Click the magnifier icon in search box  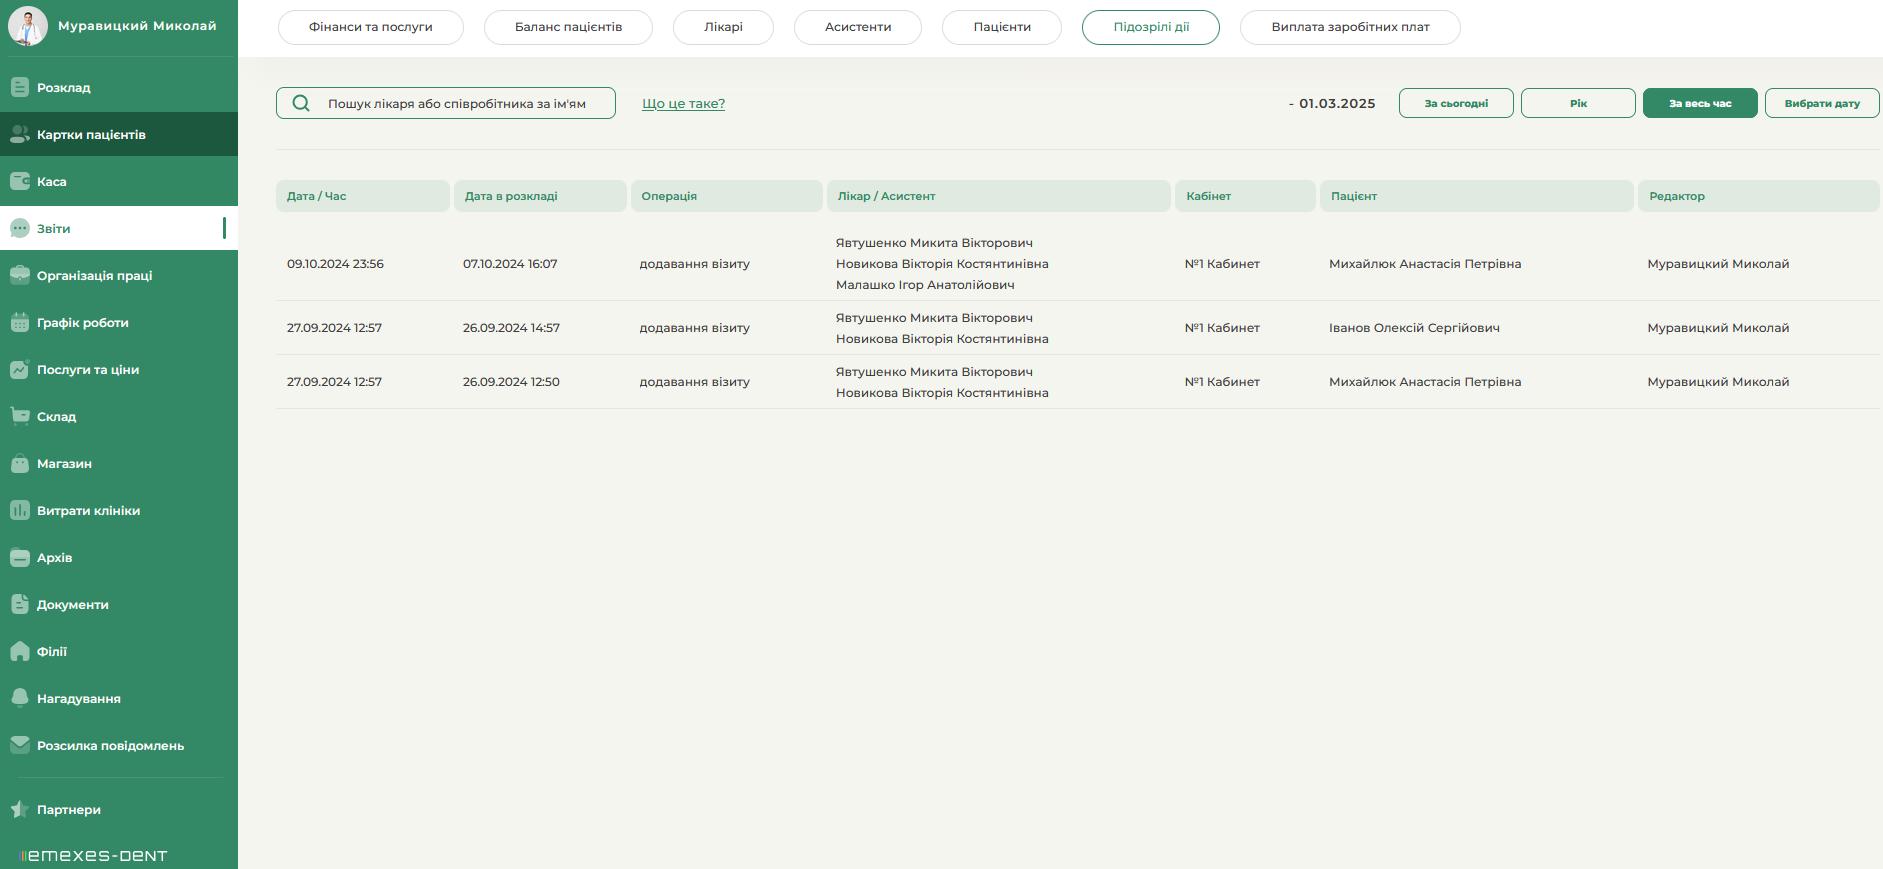[x=301, y=103]
